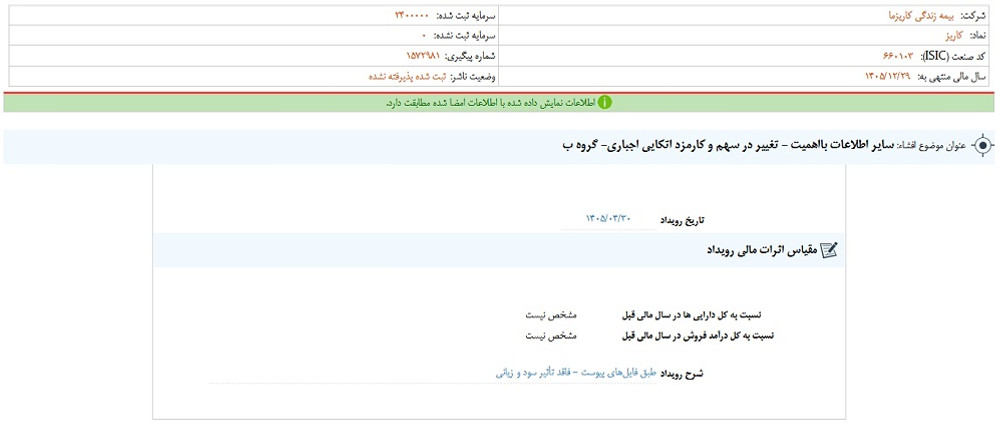Click the شرح رویداد label
Screen dimensions: 1000x444
tap(682, 374)
